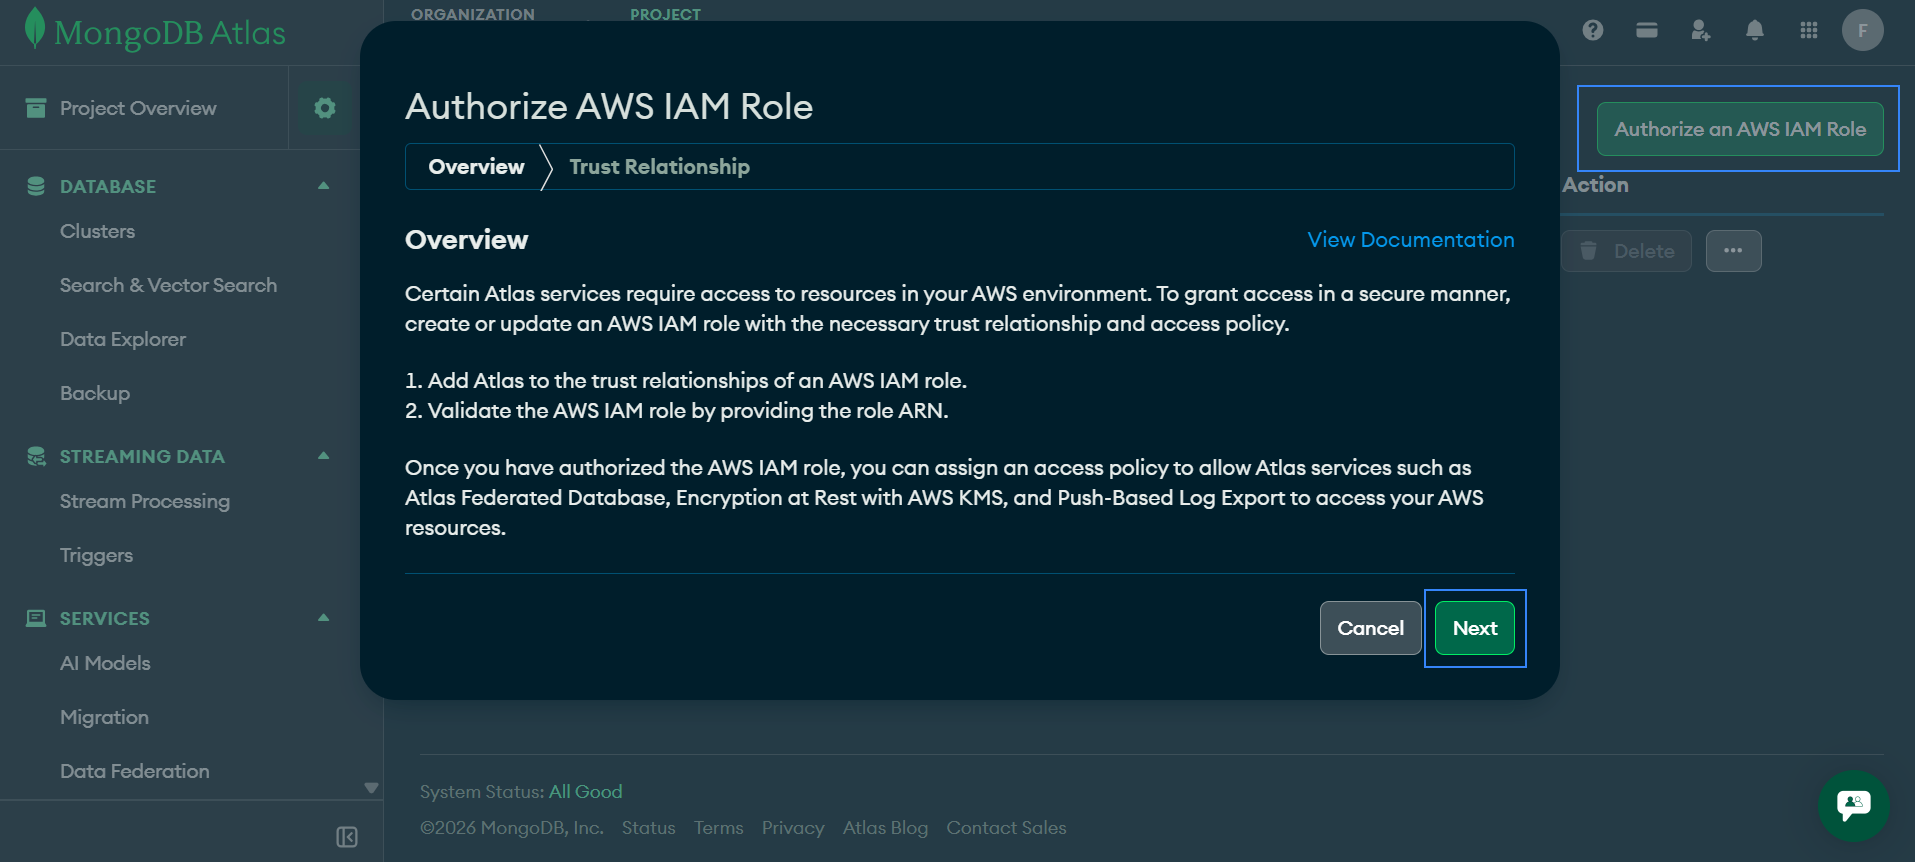Click Authorize an AWS IAM Role button
Screen dimensions: 1915x862
pyautogui.click(x=1740, y=129)
